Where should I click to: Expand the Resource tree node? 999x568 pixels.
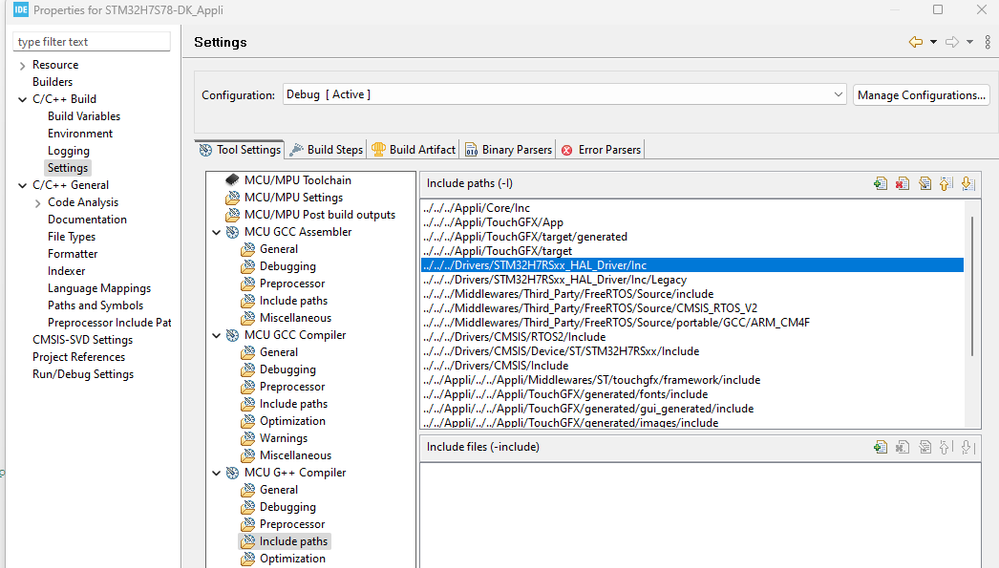pyautogui.click(x=22, y=66)
